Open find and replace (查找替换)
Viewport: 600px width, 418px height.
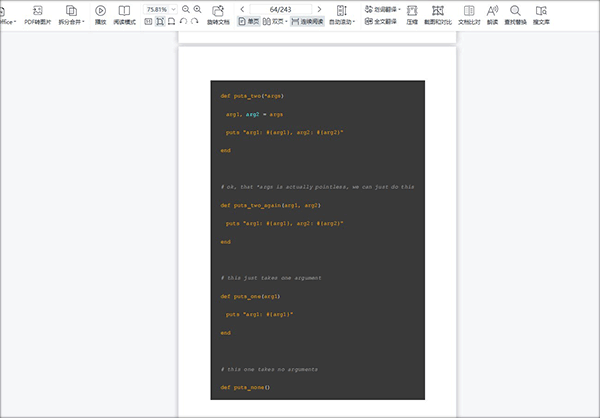coord(515,15)
